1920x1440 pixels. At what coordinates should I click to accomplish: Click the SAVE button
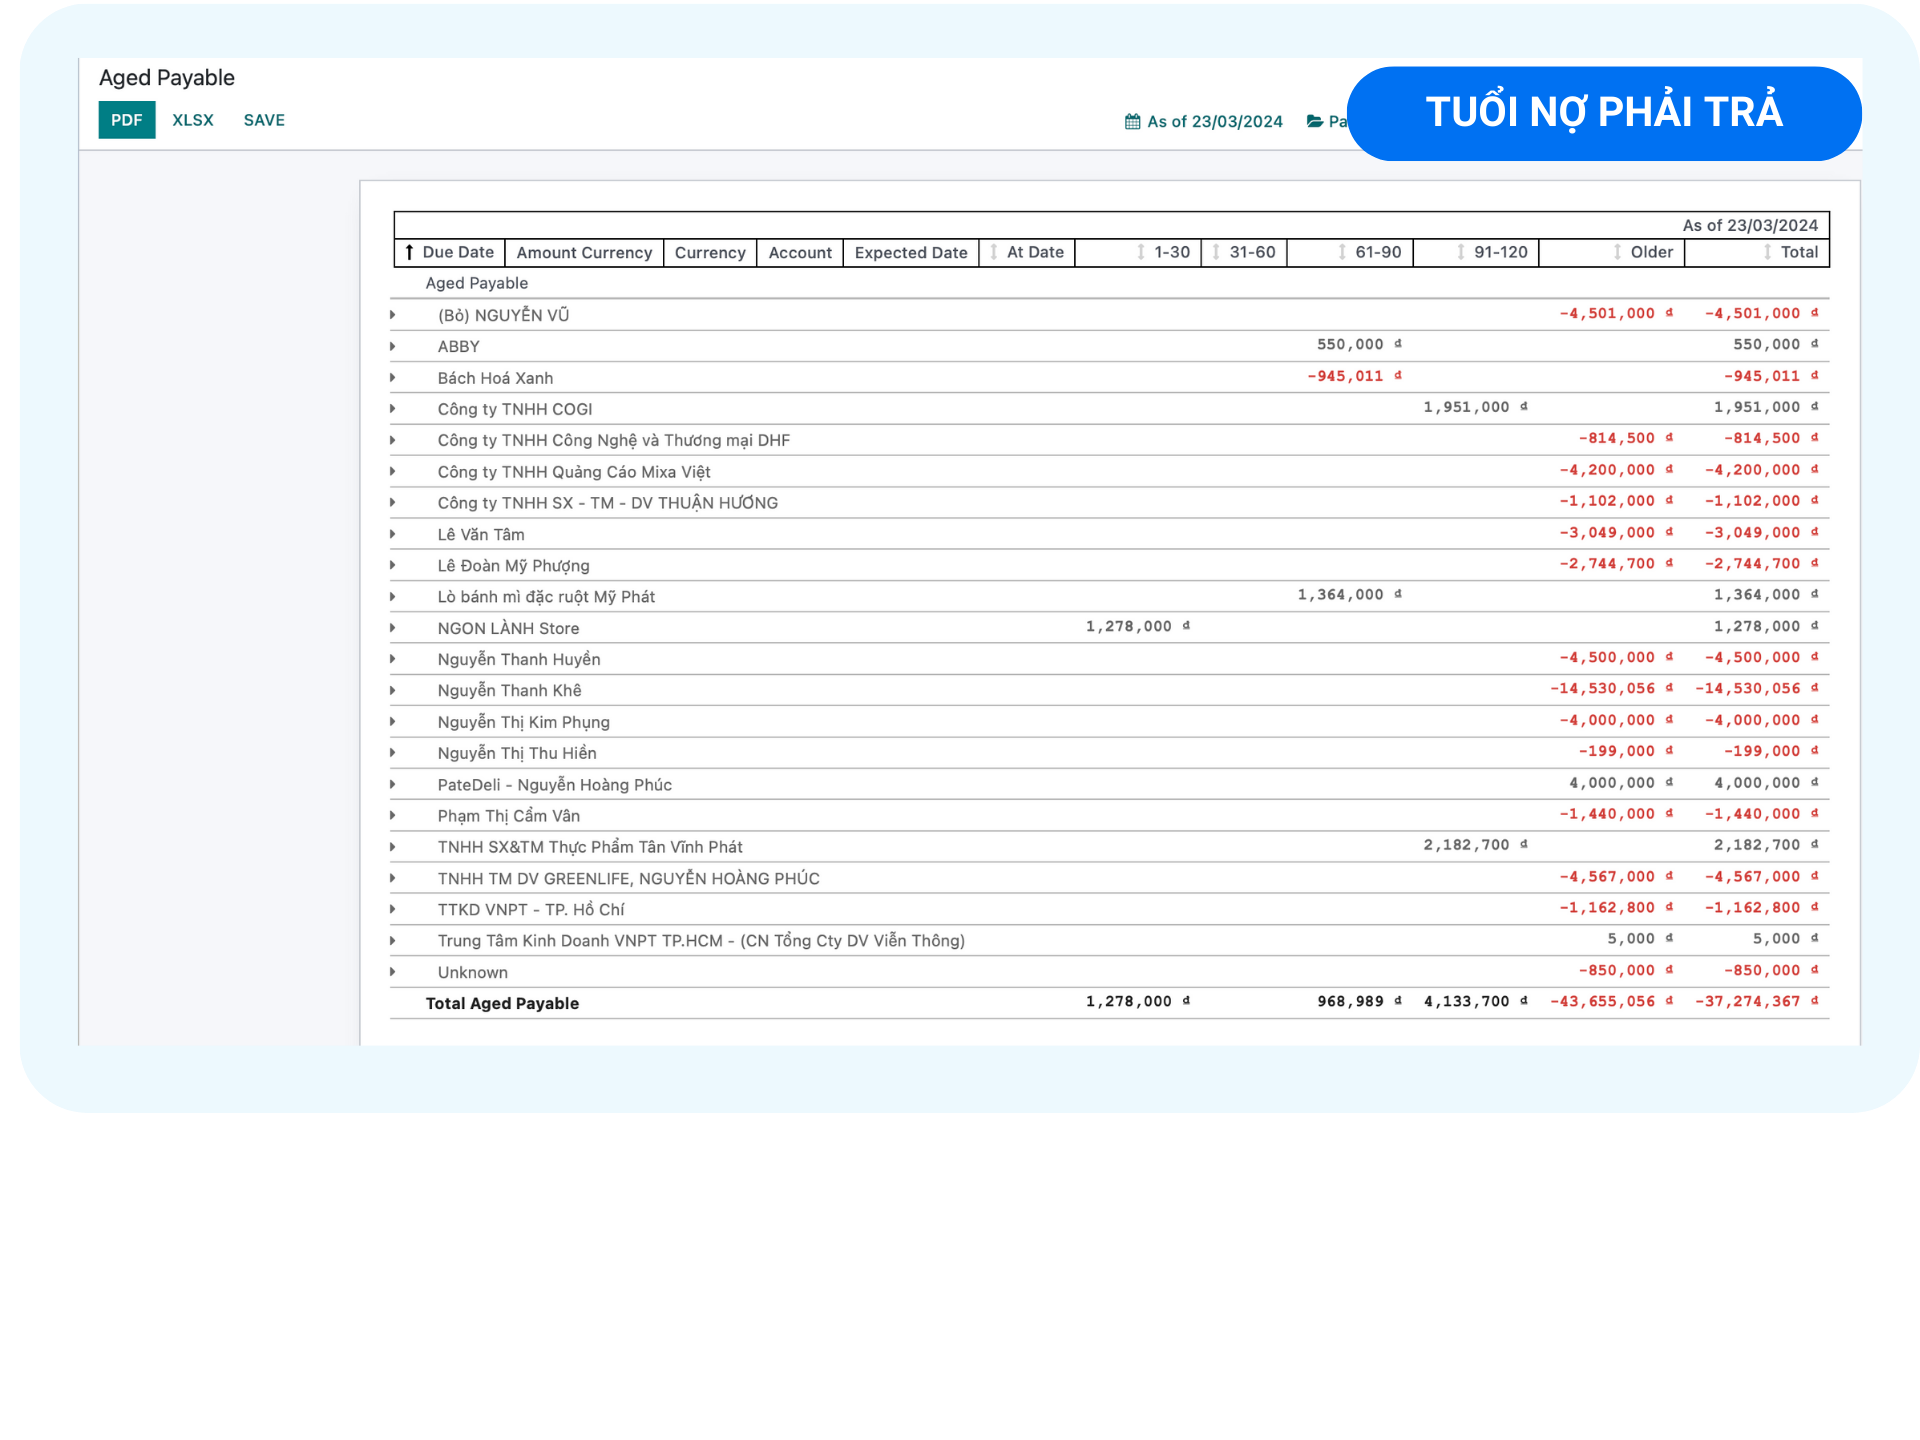coord(264,120)
